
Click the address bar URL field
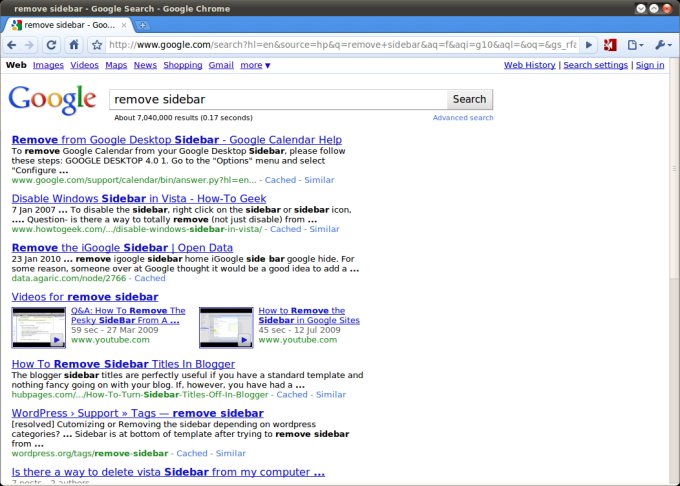343,45
